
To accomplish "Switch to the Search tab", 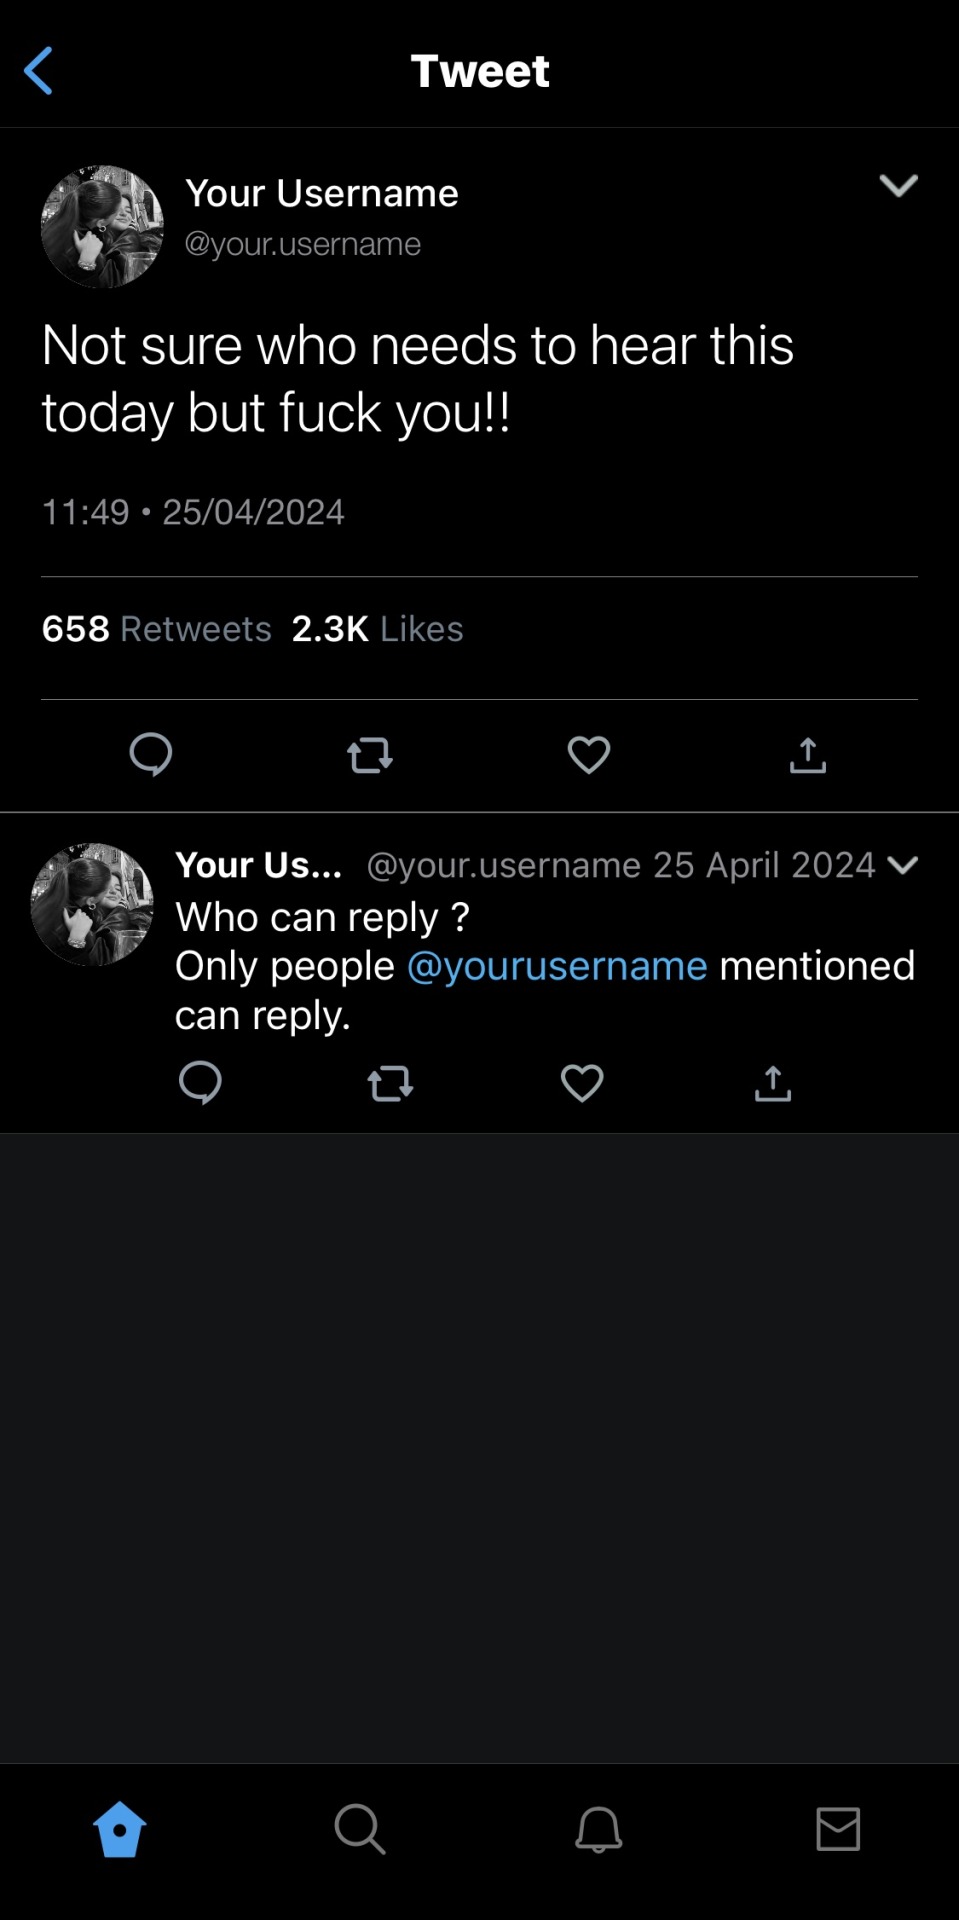I will coord(360,1829).
